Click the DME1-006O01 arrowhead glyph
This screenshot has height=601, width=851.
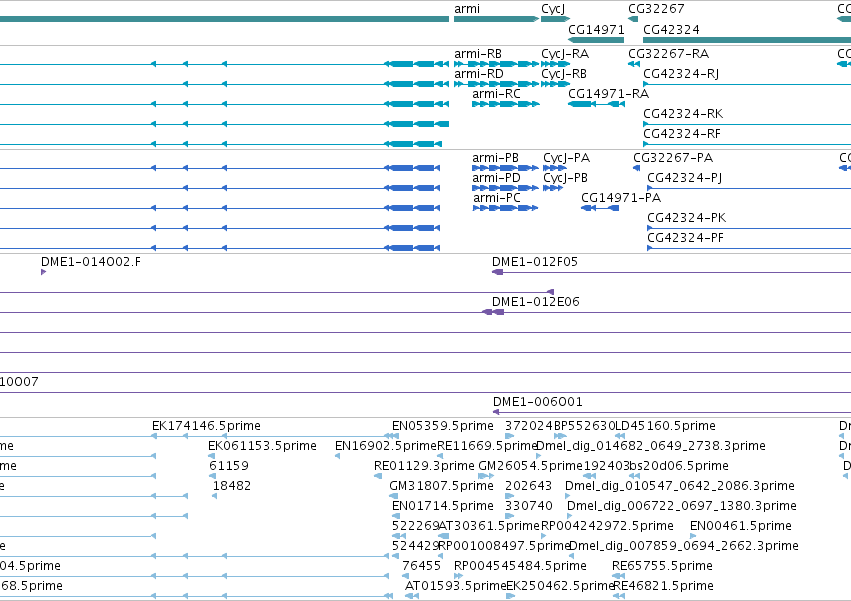pos(496,412)
